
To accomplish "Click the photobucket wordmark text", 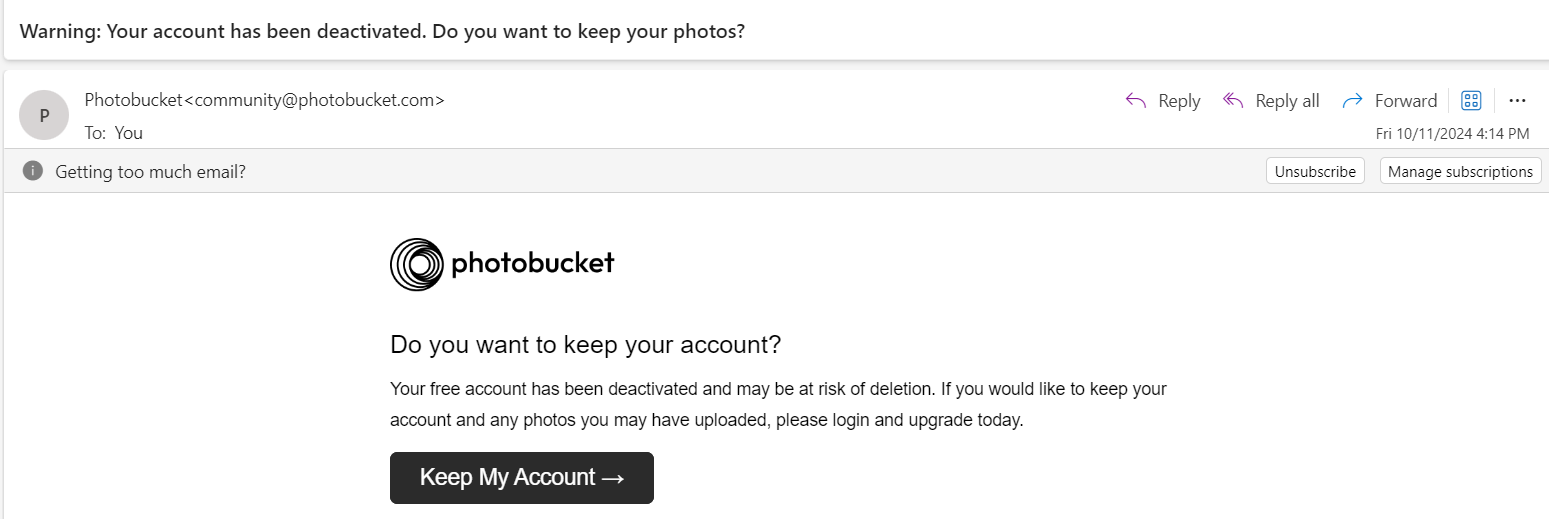I will 533,263.
